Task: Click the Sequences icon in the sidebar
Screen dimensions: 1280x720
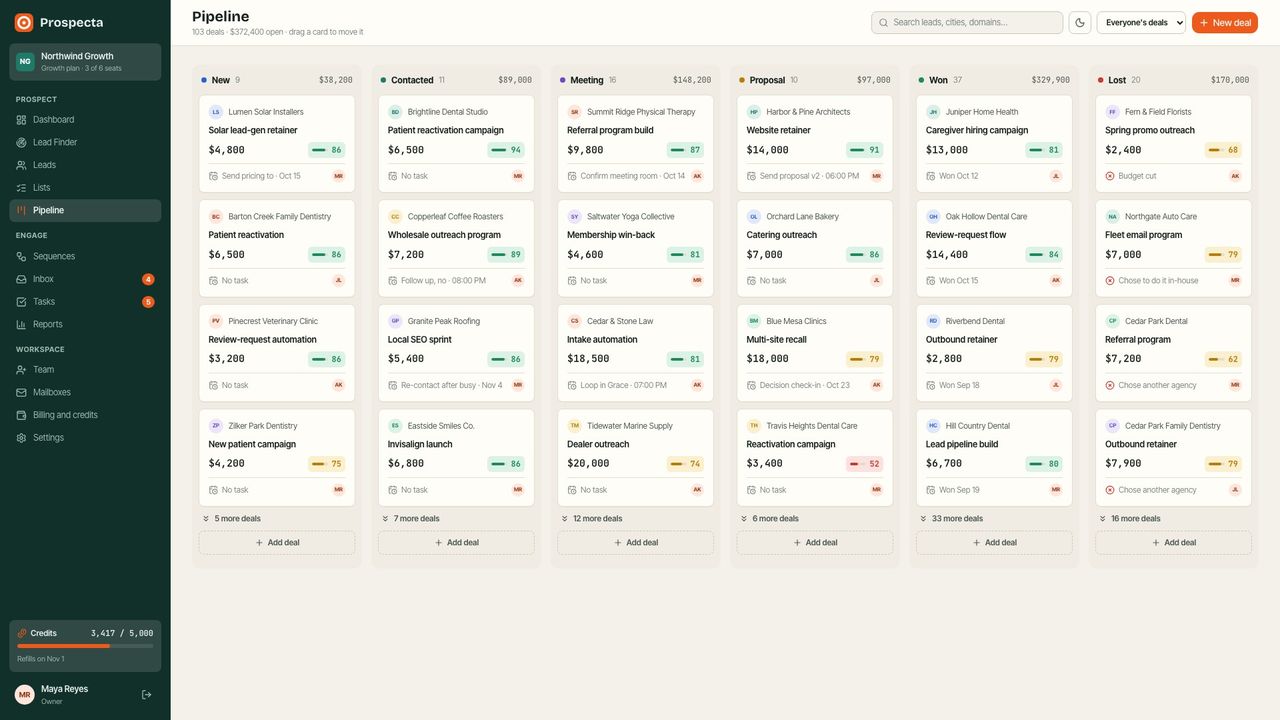Action: click(22, 256)
